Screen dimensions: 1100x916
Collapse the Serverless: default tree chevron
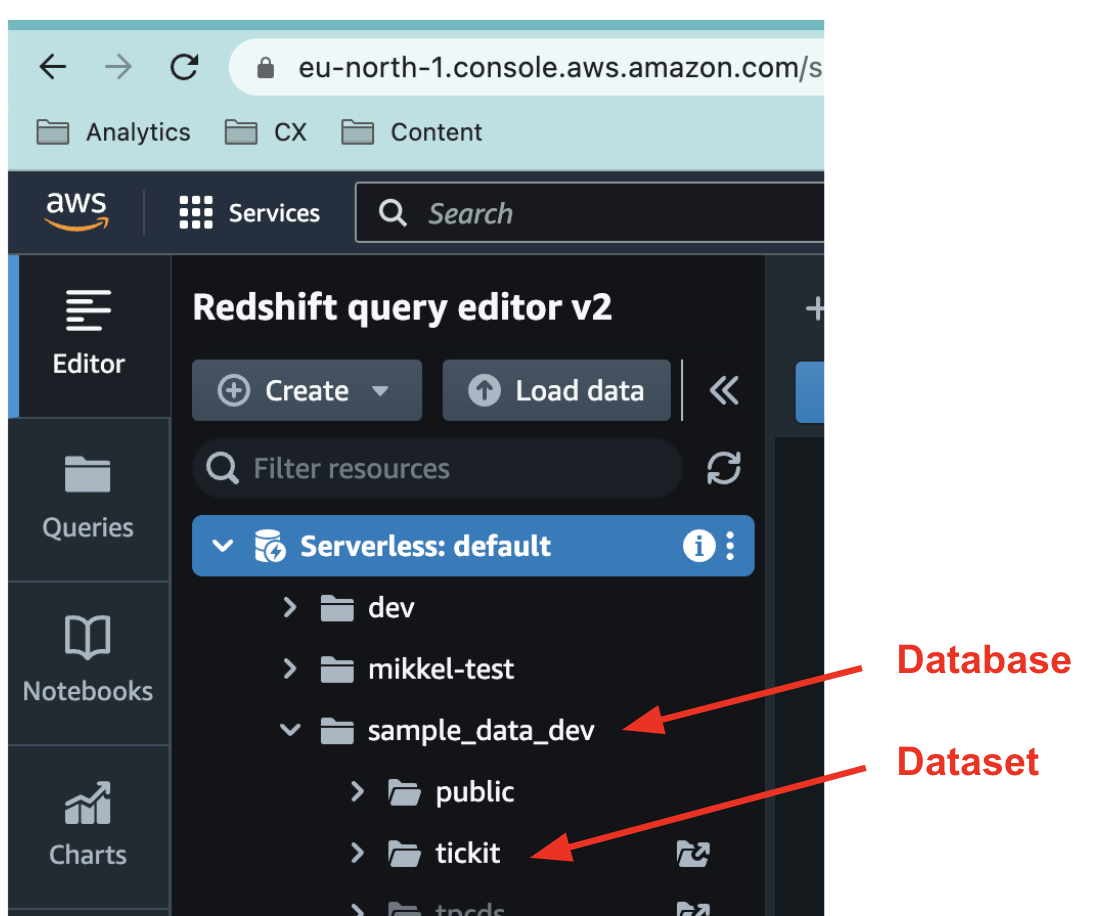[223, 546]
